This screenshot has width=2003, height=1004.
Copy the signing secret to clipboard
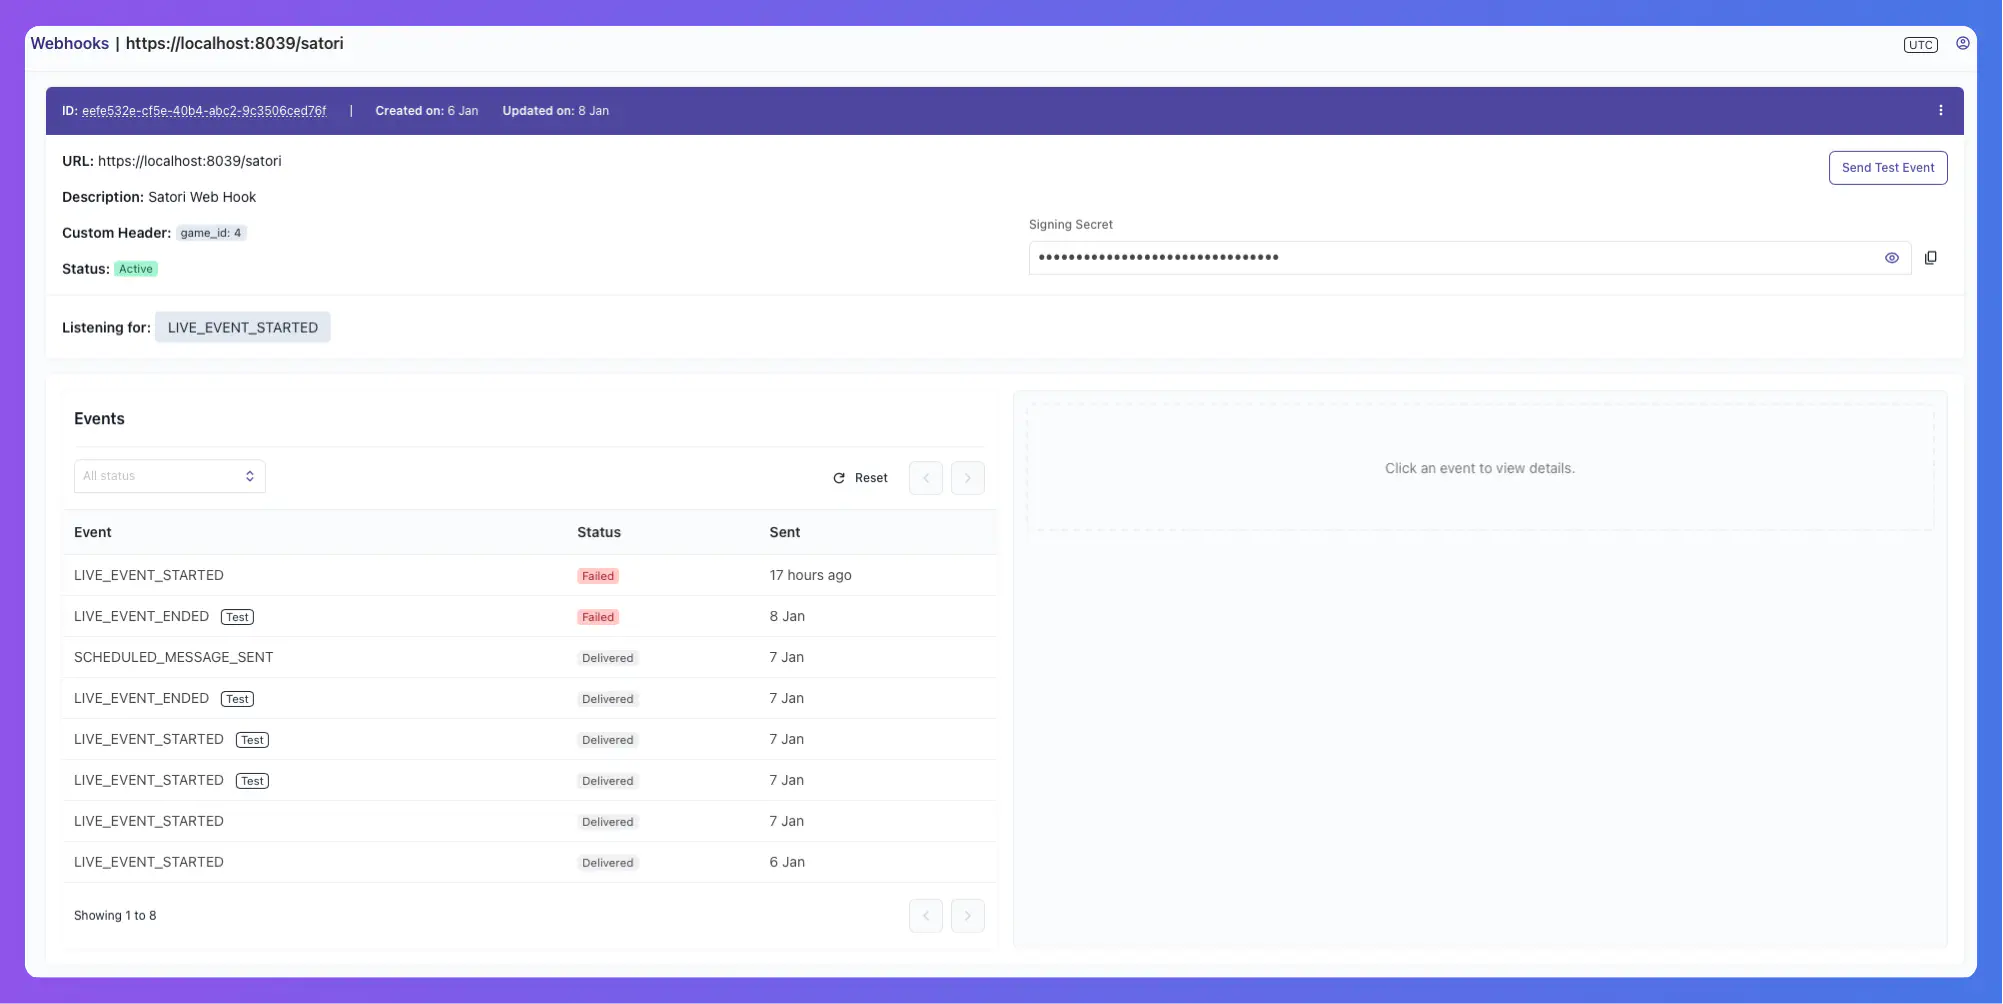[x=1930, y=258]
